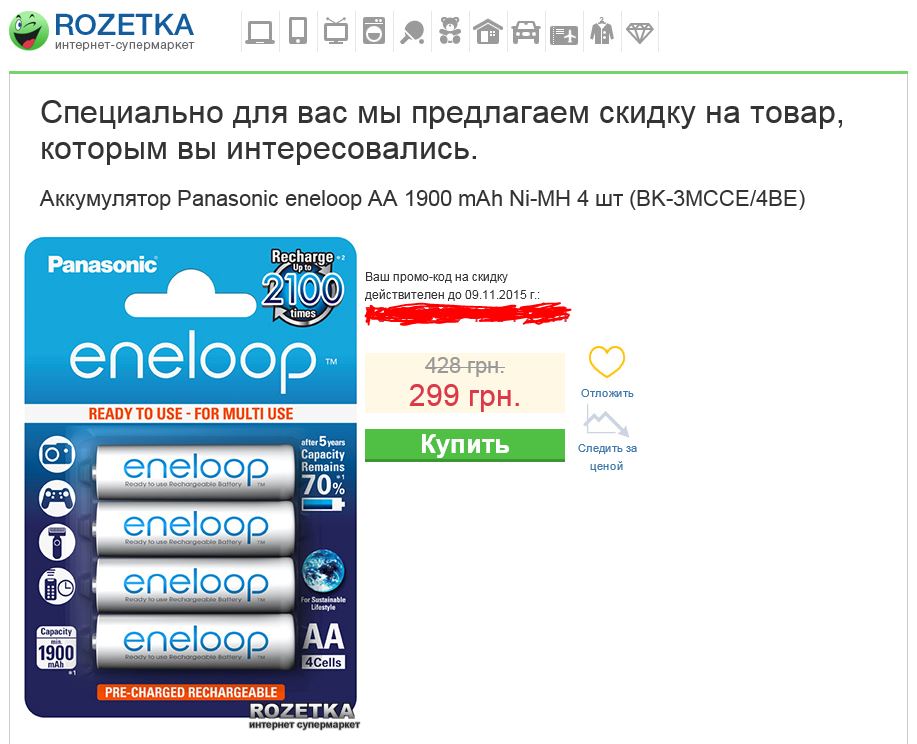Open the car goods category icon
This screenshot has width=917, height=744.
click(x=526, y=32)
